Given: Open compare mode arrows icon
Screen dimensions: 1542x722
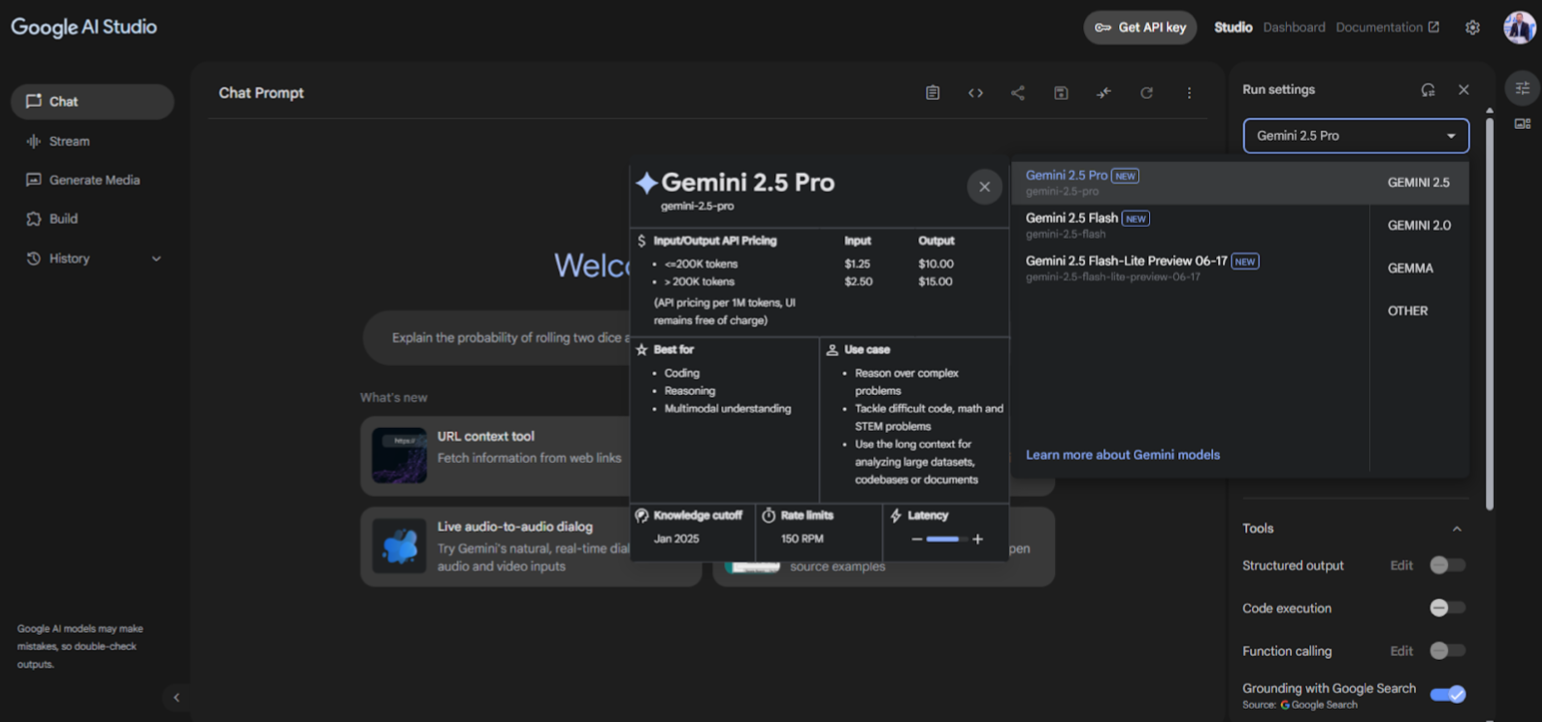Looking at the screenshot, I should point(1104,93).
